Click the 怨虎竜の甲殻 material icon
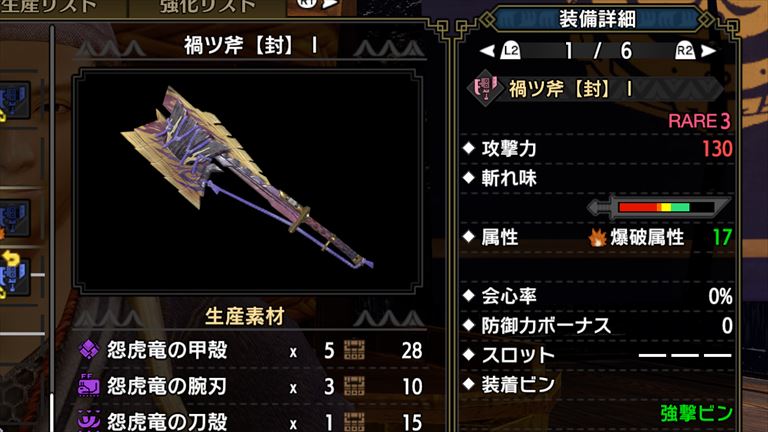This screenshot has width=768, height=432. 89,350
